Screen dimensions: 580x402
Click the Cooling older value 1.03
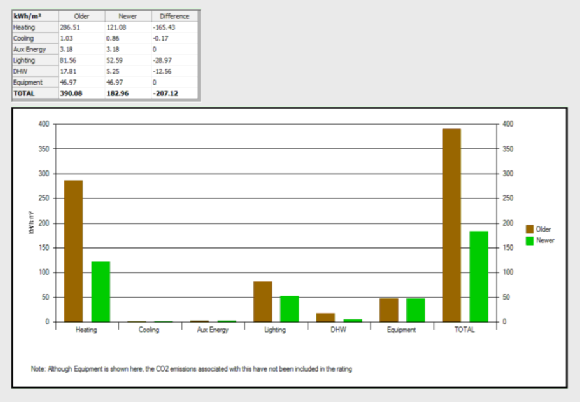click(67, 38)
